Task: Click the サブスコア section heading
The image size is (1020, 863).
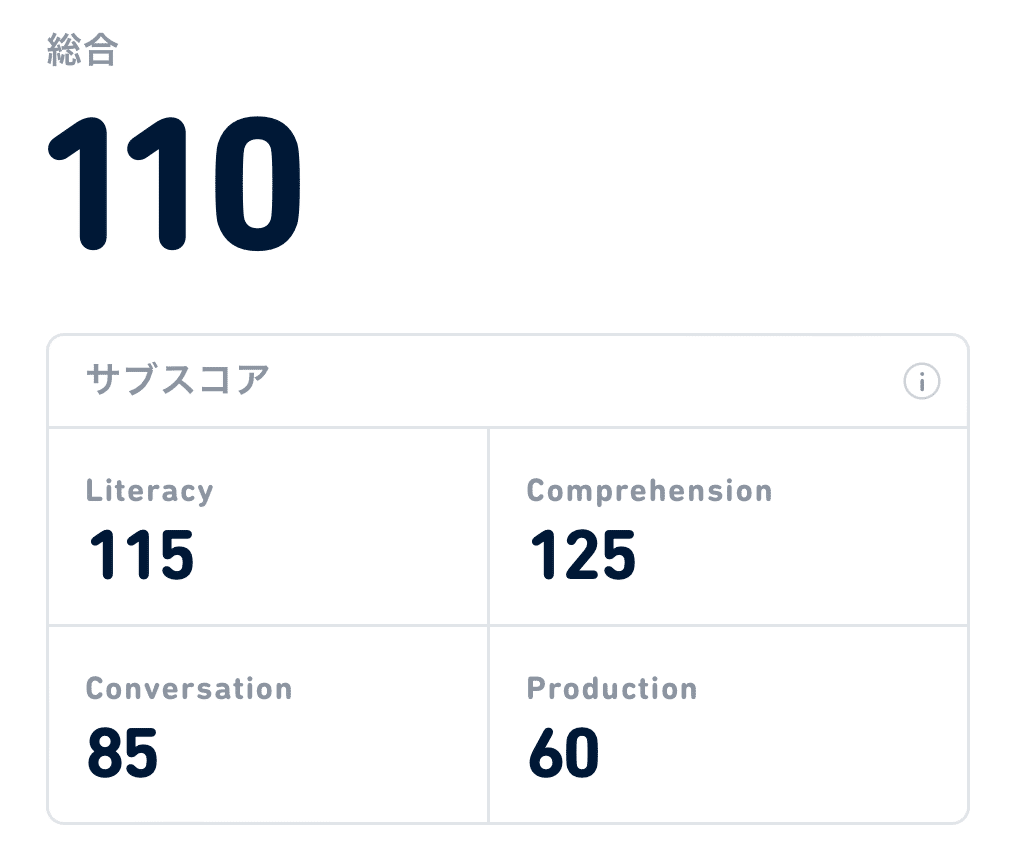Action: [178, 381]
